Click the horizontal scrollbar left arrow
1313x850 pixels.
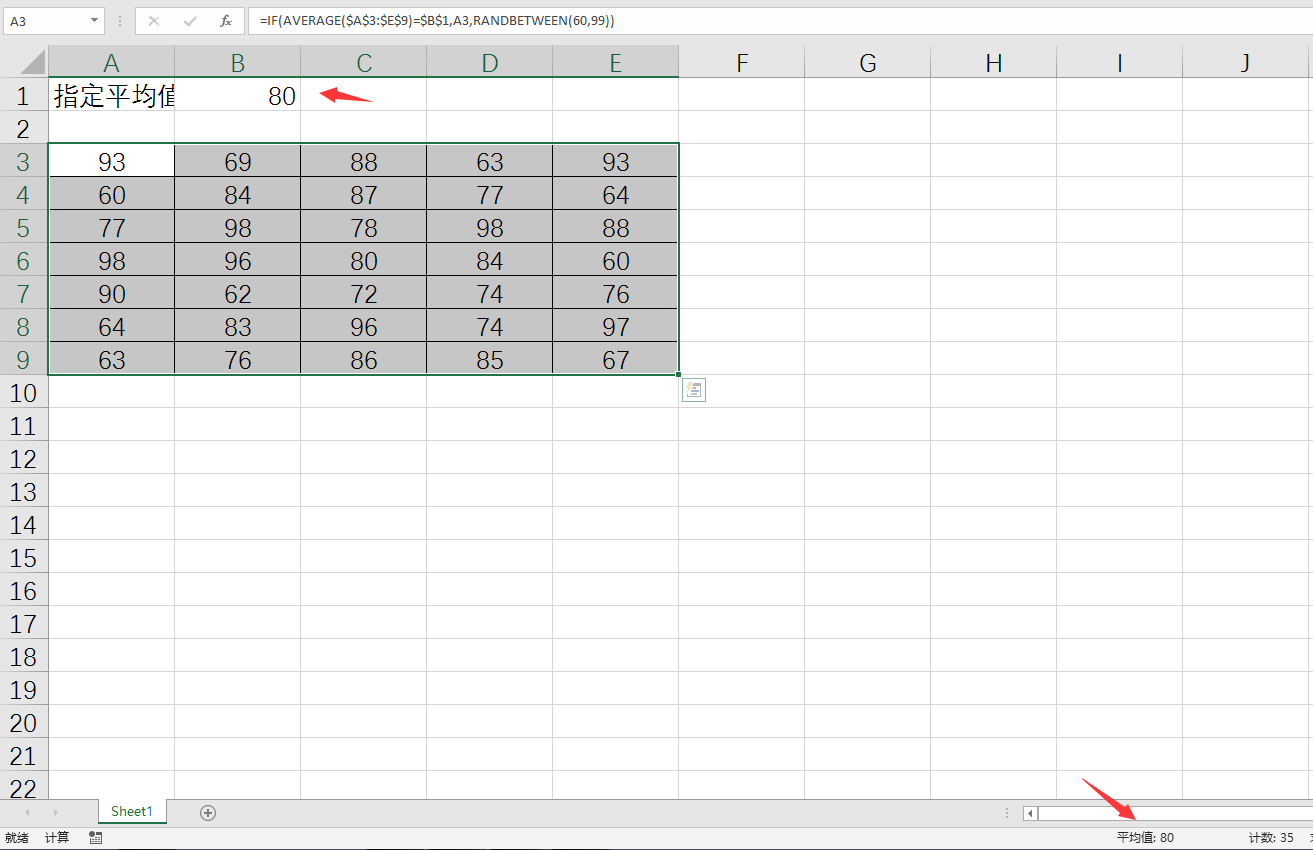pos(1030,813)
